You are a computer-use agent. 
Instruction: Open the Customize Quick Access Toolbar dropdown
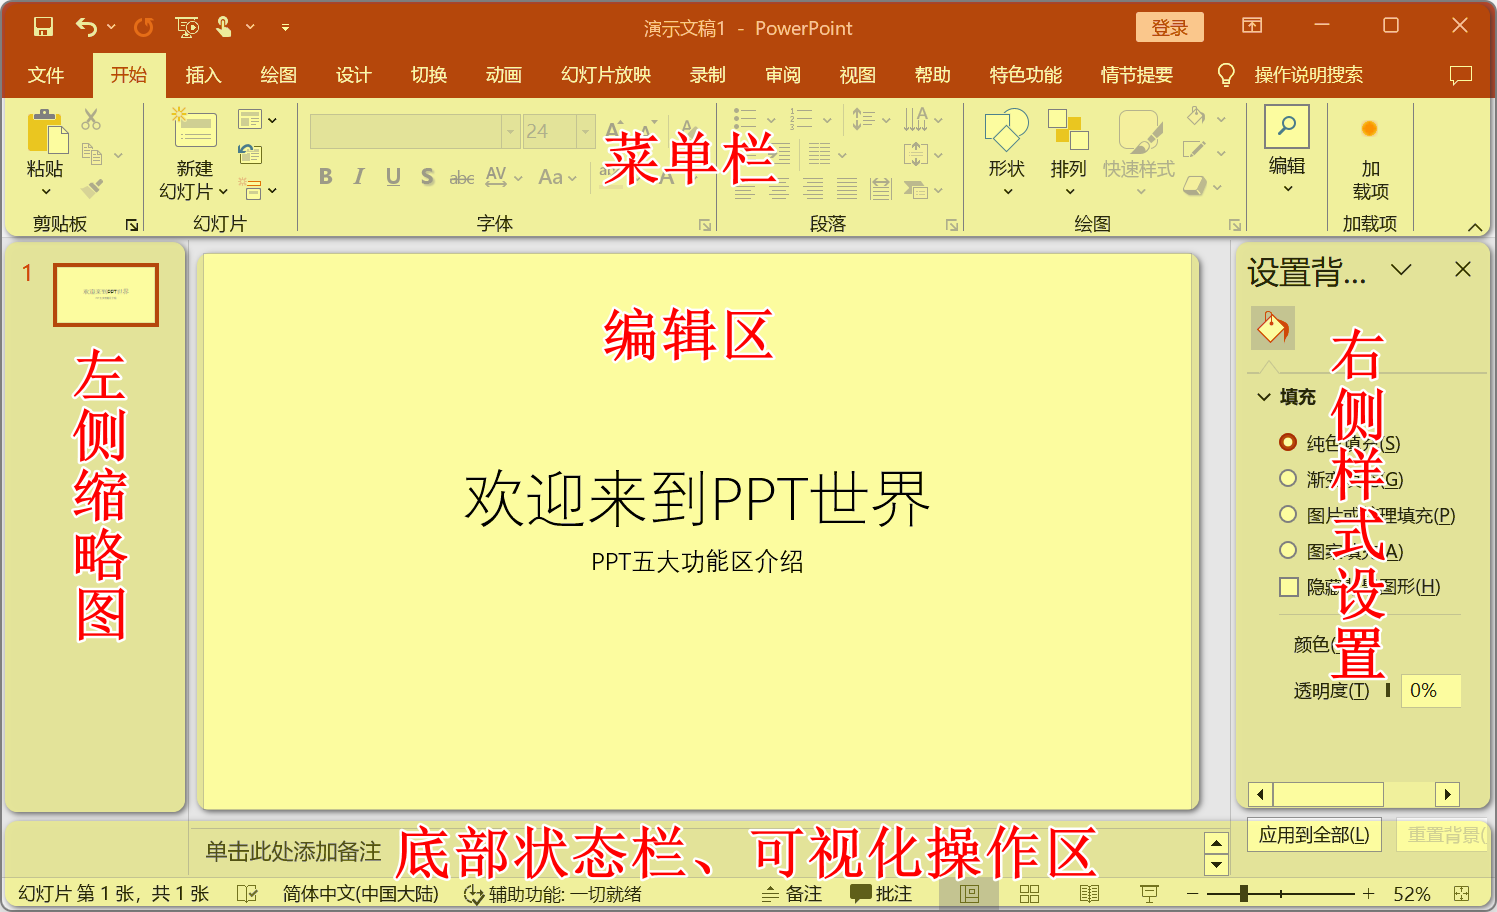[x=285, y=28]
